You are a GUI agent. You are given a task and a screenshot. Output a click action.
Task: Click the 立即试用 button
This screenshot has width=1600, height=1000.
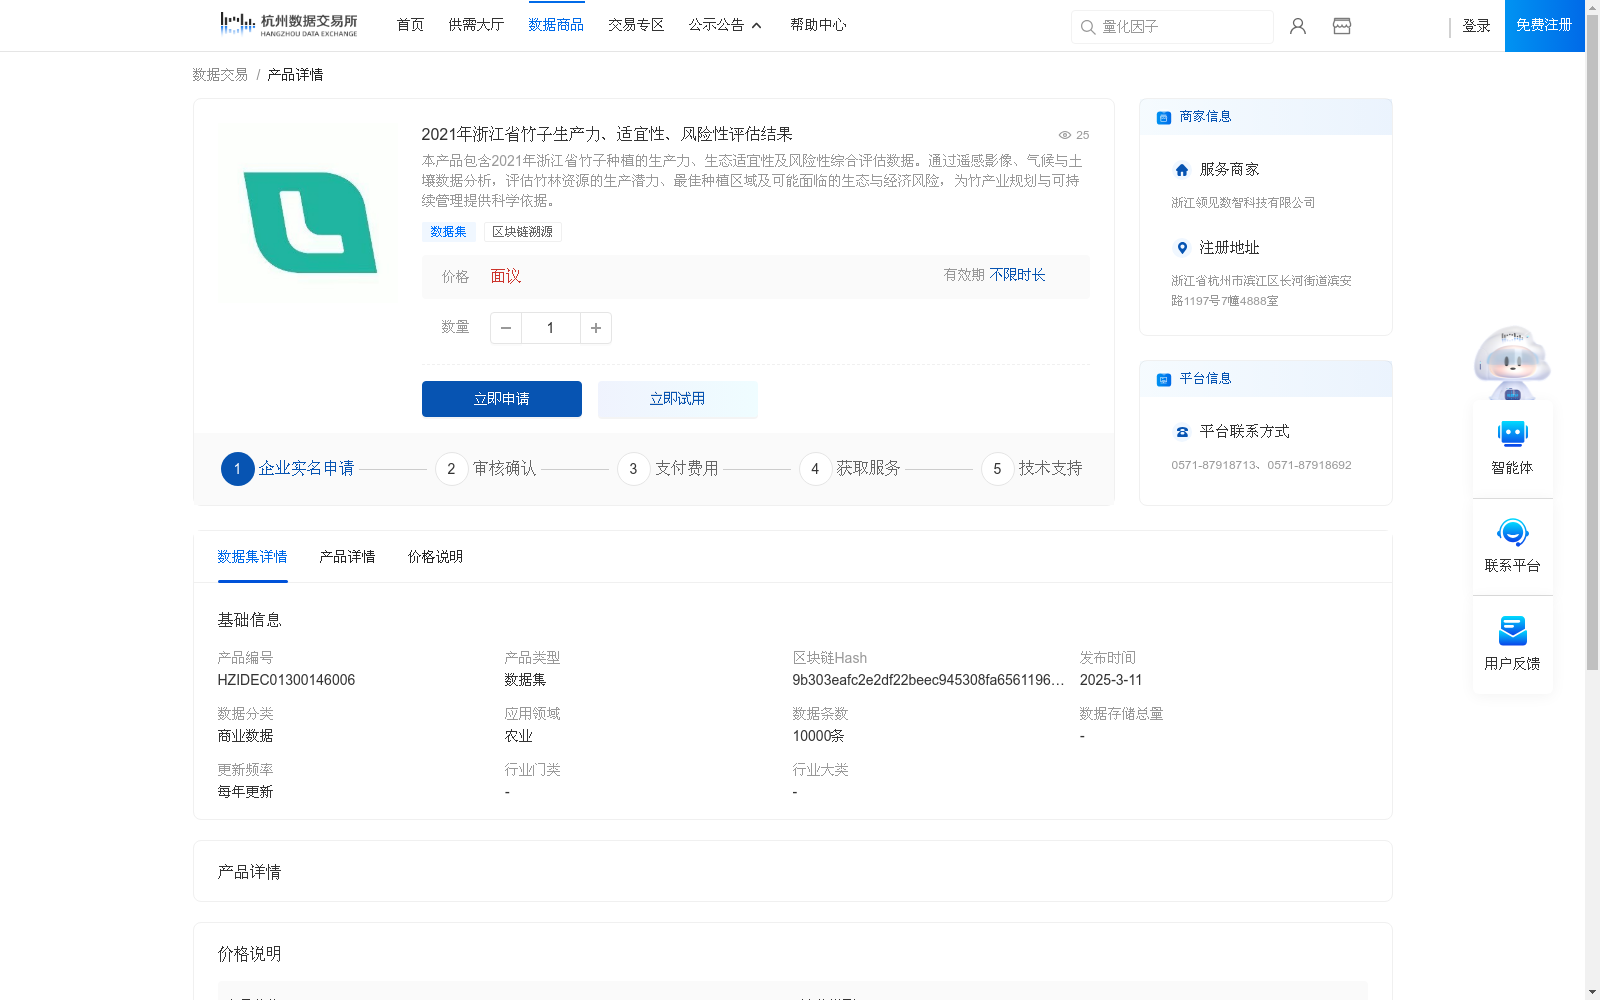(x=678, y=399)
